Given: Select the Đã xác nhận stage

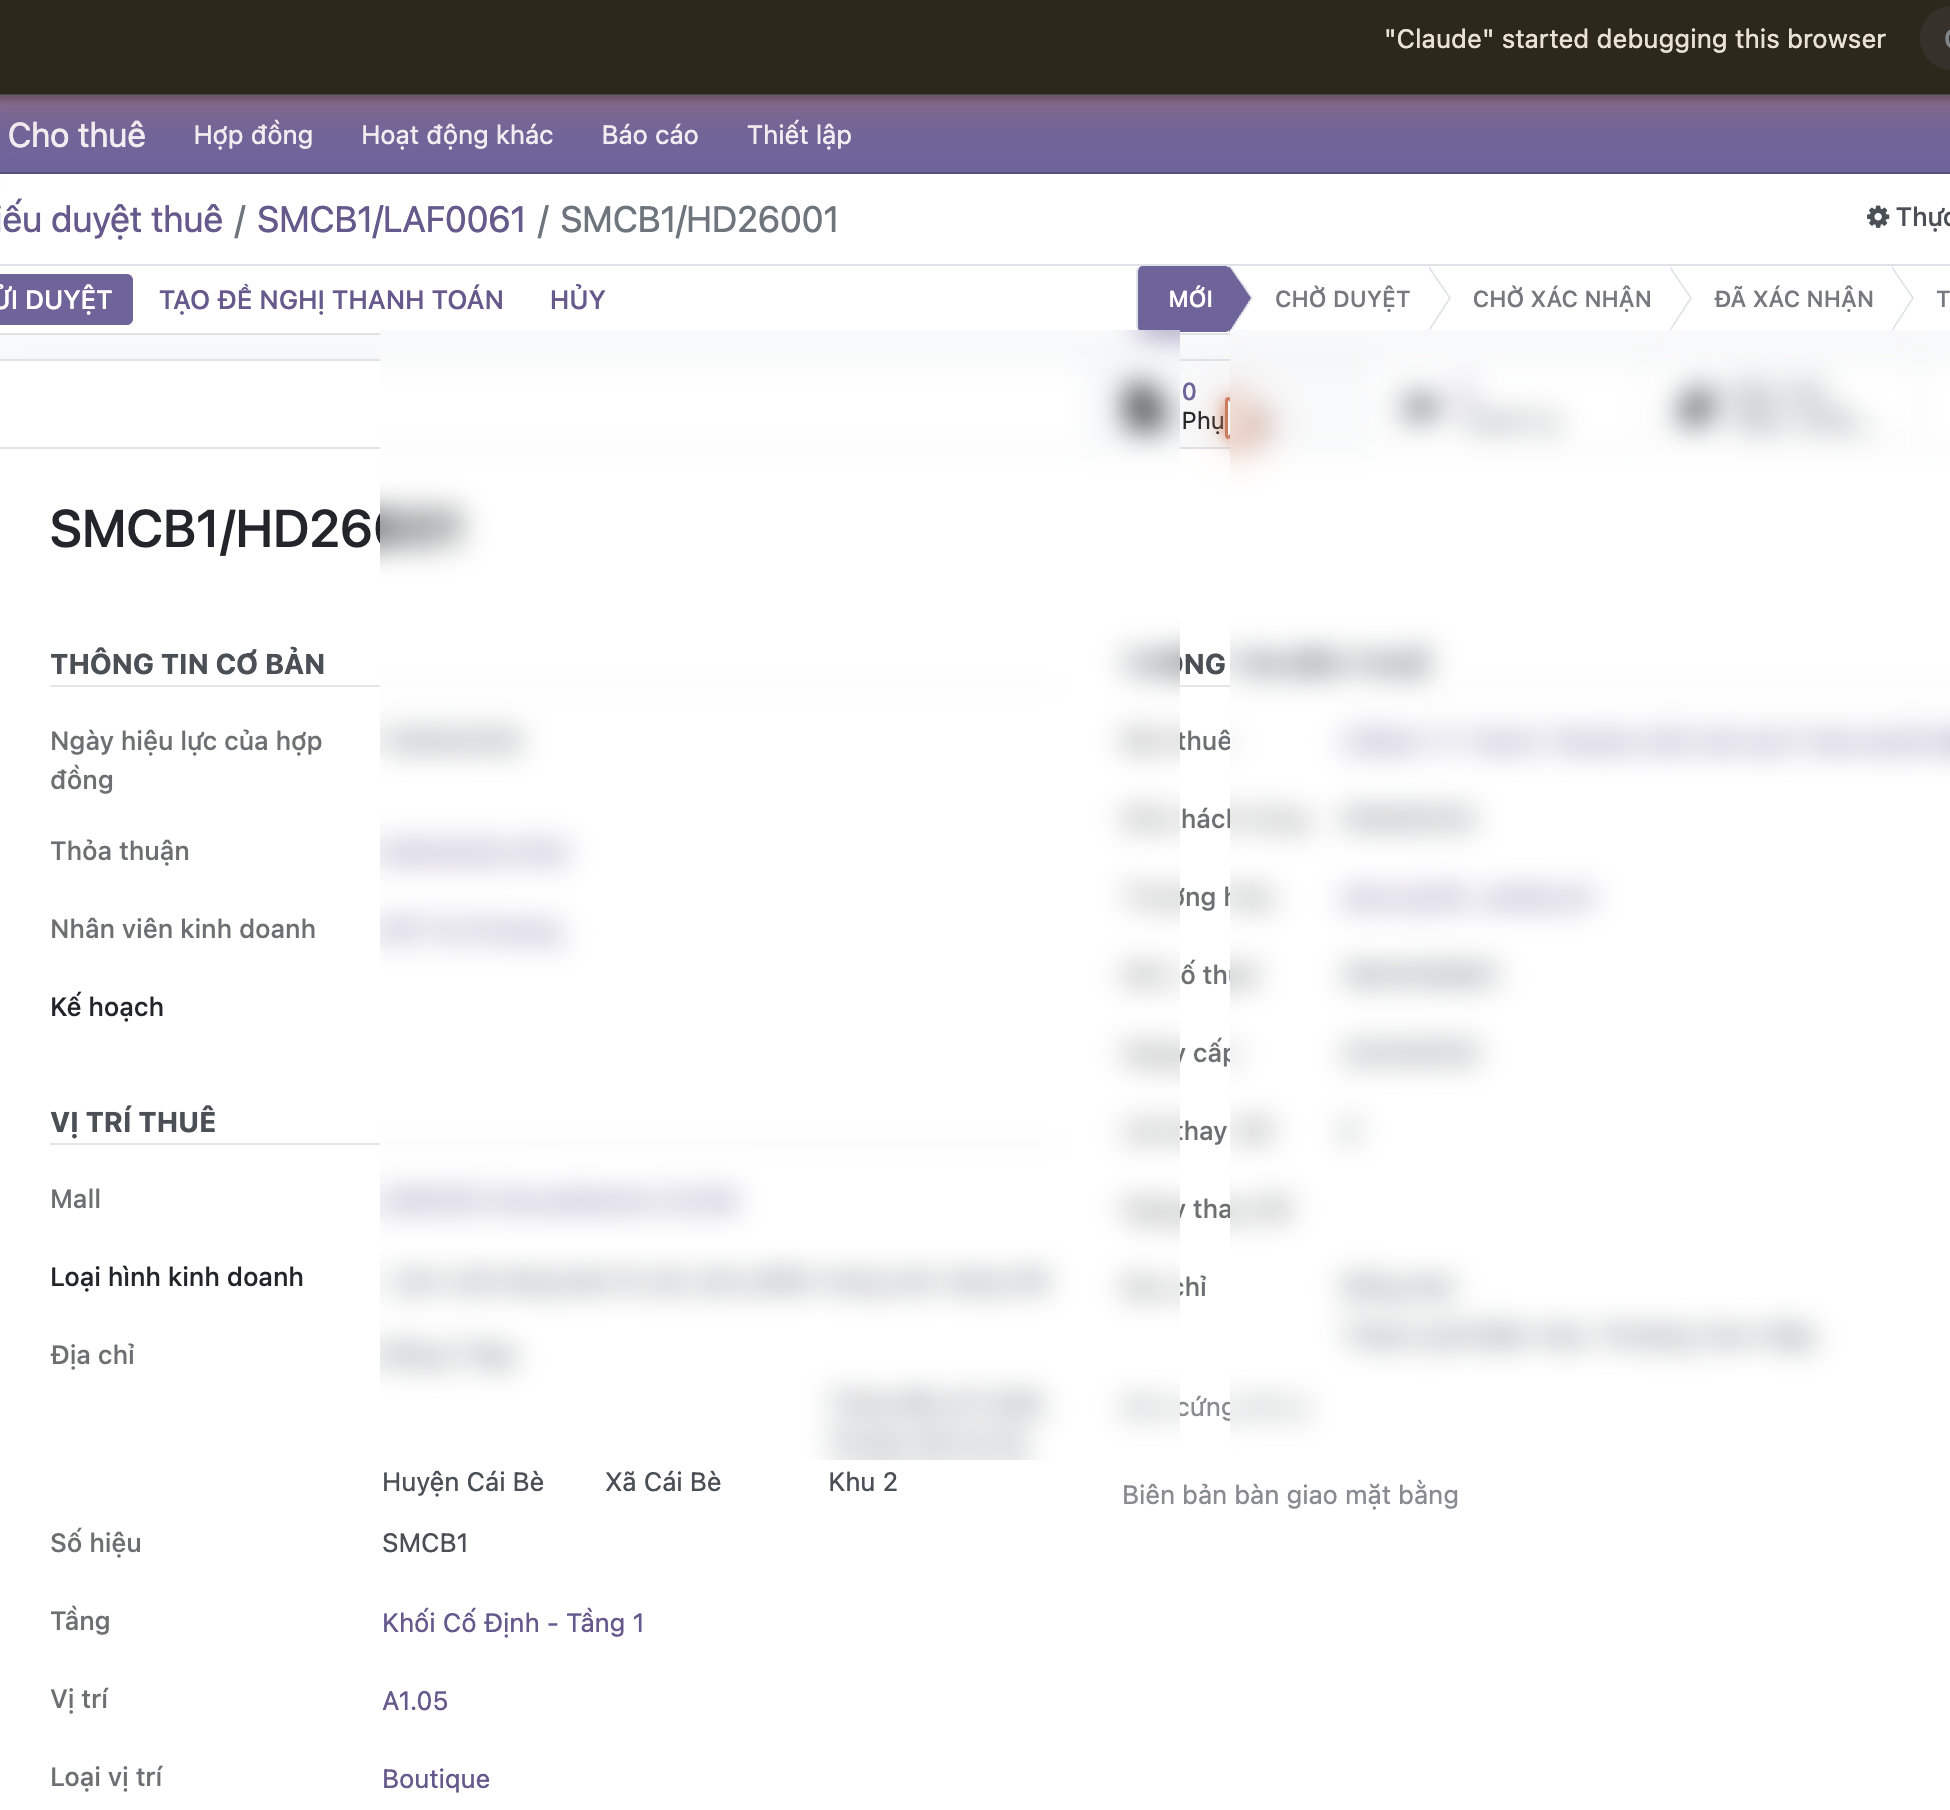Looking at the screenshot, I should click(x=1793, y=298).
